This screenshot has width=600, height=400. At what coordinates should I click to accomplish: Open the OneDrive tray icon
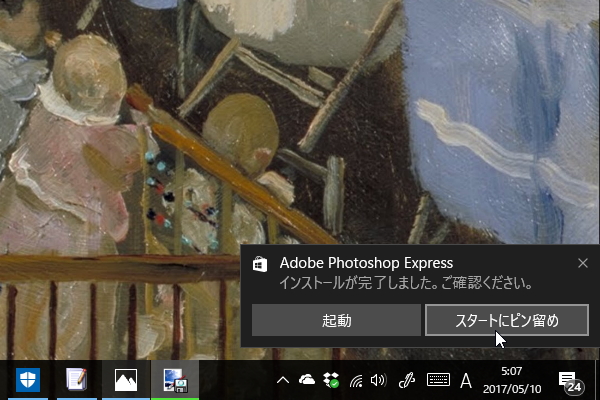[307, 380]
